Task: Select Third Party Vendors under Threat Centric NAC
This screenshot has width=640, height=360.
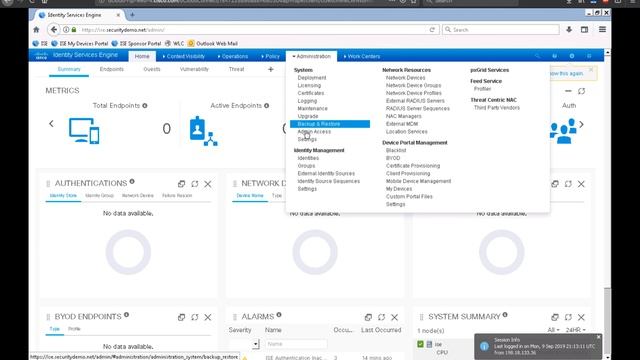Action: tap(497, 108)
